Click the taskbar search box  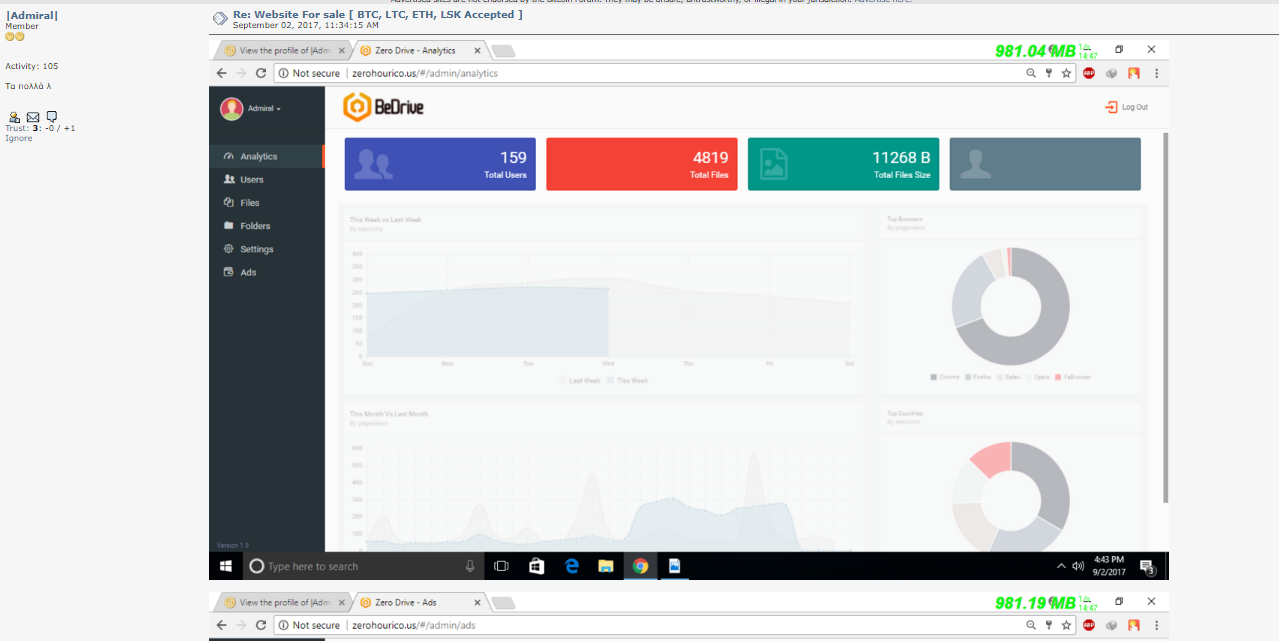click(x=362, y=566)
